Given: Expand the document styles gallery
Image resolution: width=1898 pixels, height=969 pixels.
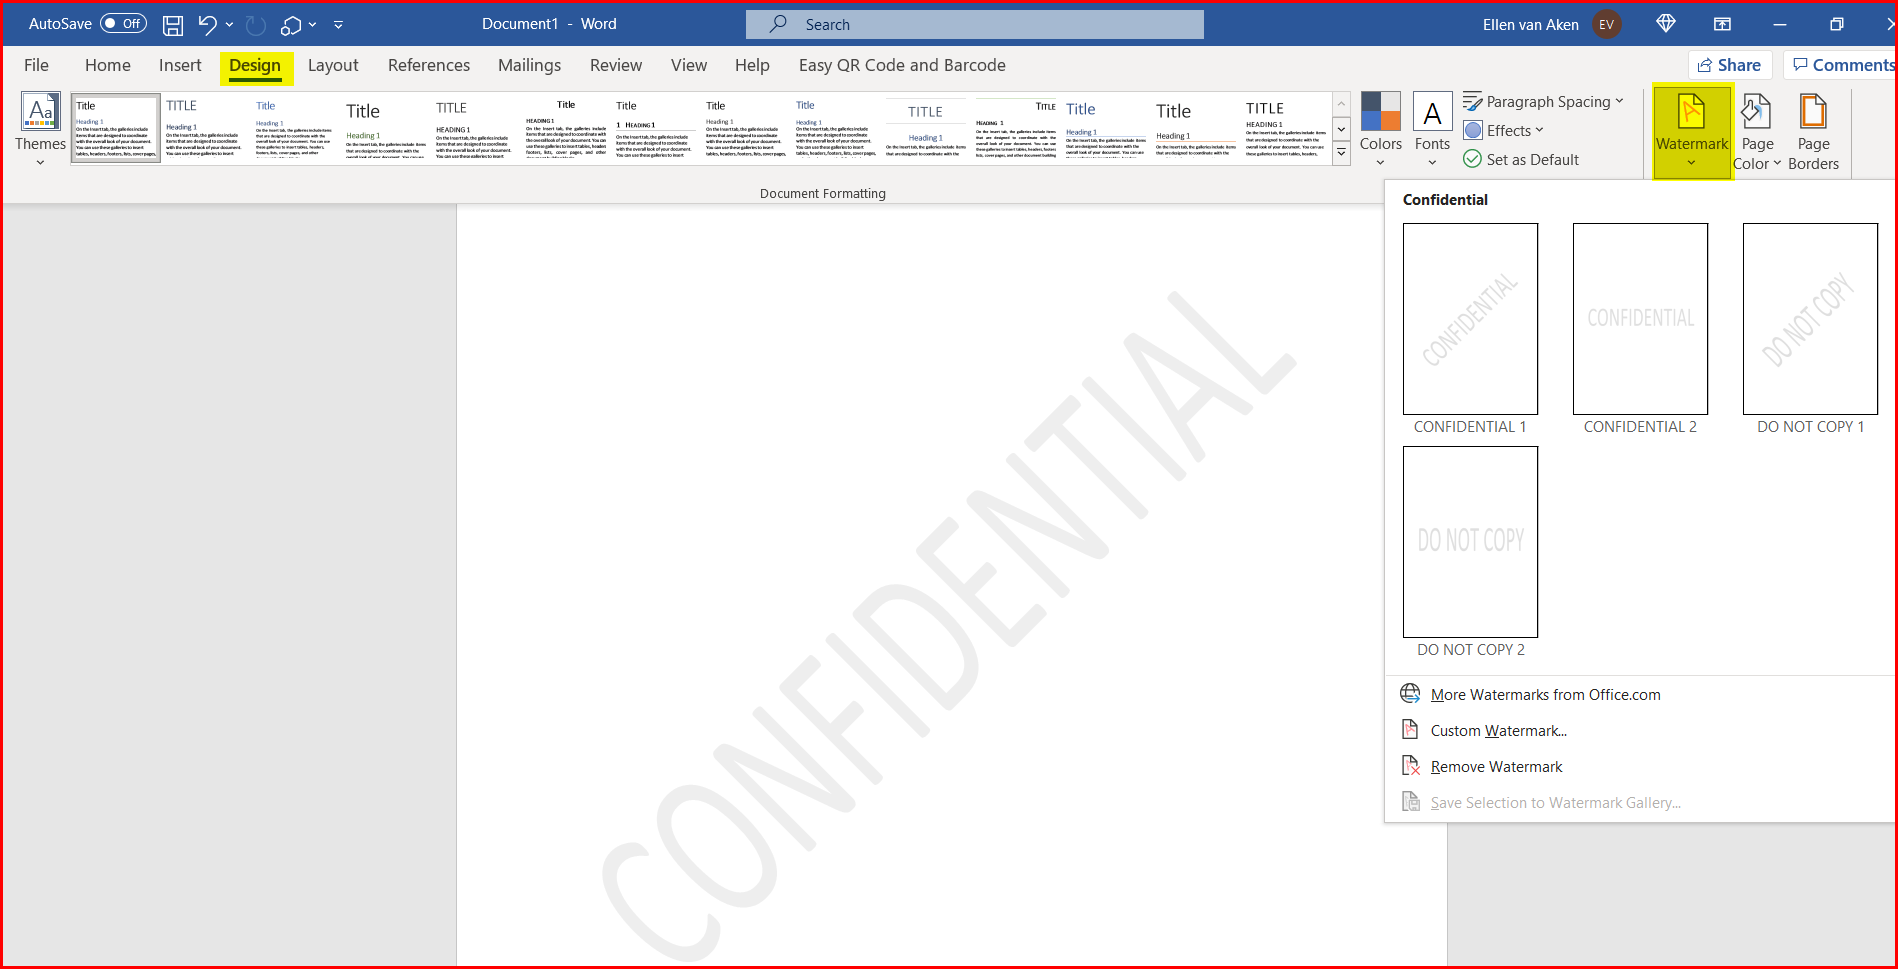Looking at the screenshot, I should [x=1341, y=153].
